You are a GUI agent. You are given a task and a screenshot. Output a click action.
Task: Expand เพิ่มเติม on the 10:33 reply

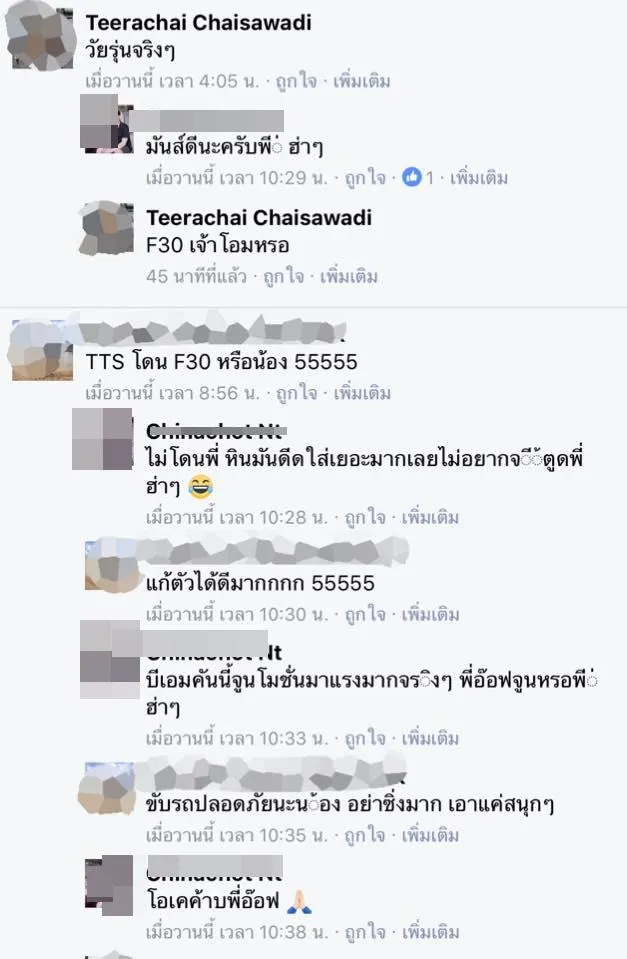pyautogui.click(x=430, y=738)
